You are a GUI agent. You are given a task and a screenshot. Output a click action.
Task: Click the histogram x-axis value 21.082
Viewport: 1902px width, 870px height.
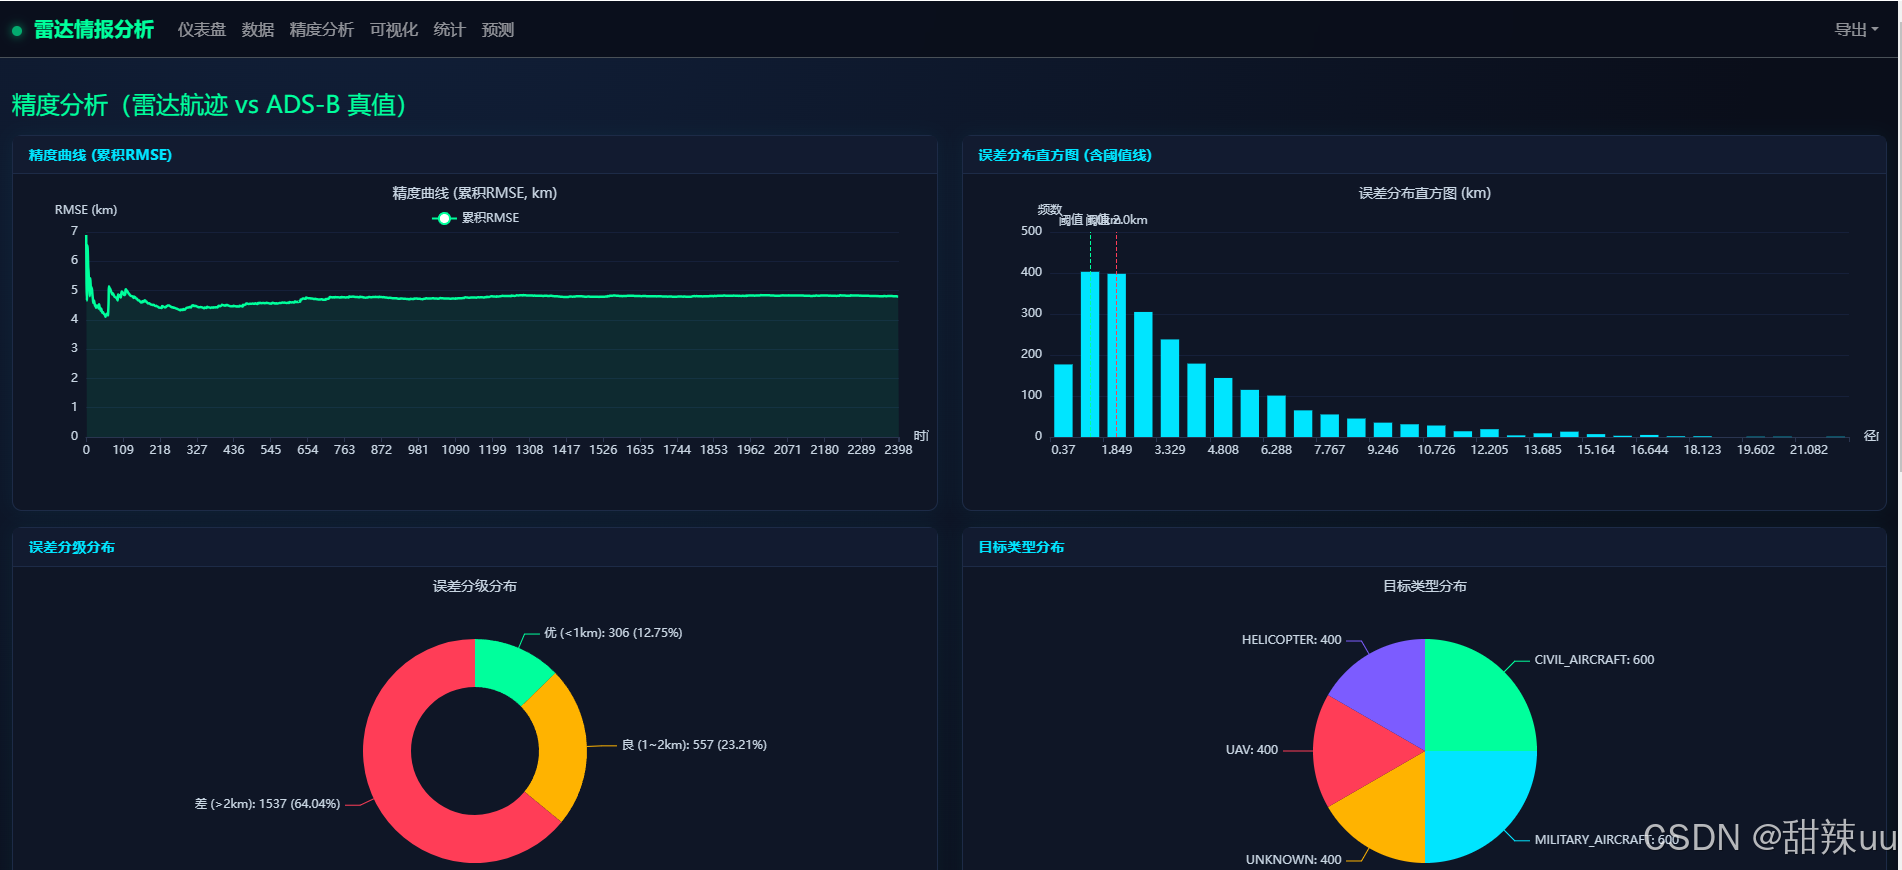click(1808, 450)
